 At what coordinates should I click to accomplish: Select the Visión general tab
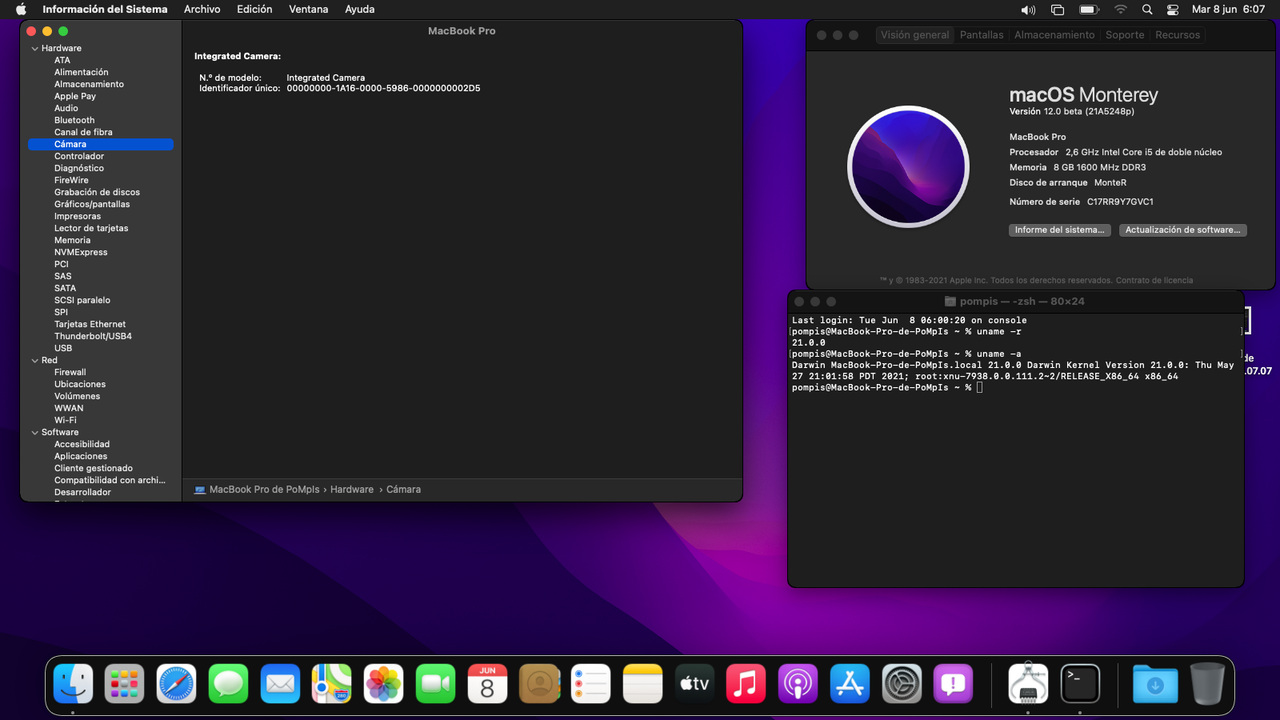click(915, 35)
